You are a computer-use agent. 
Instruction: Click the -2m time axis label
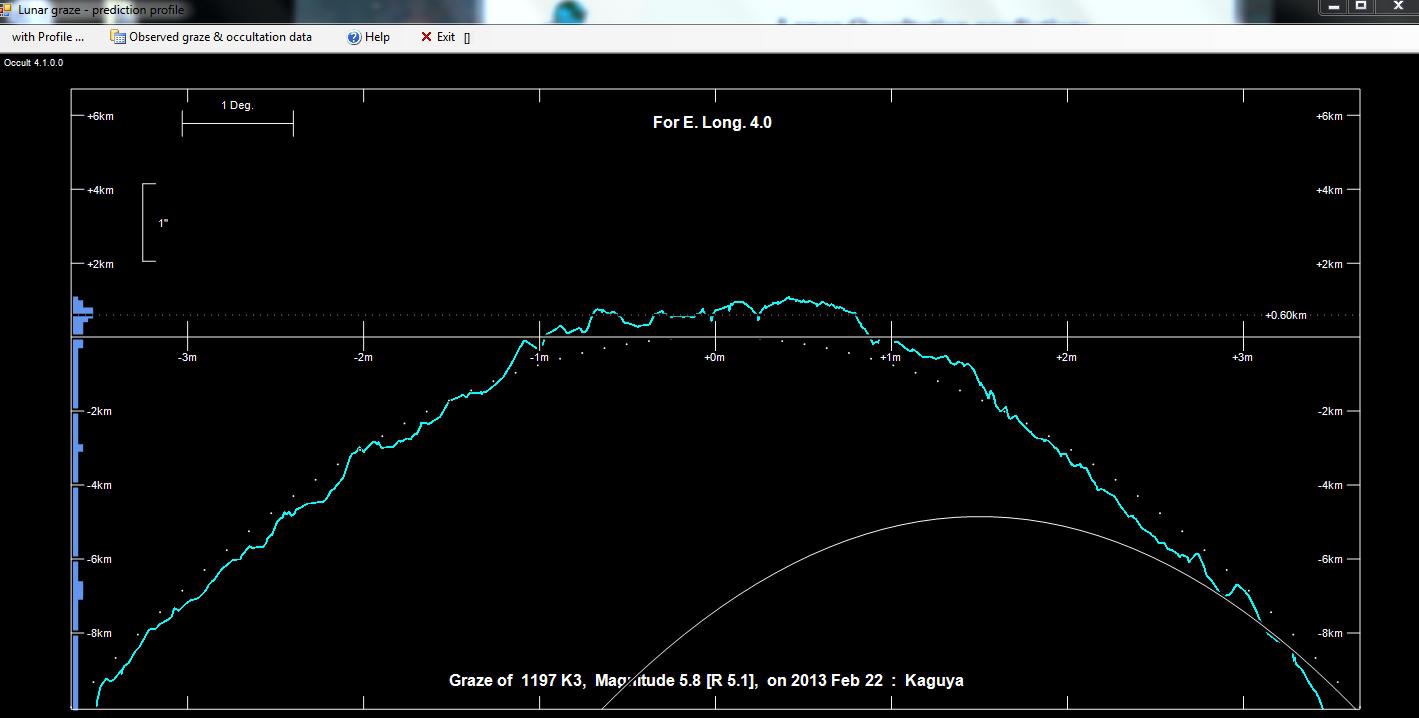pos(363,357)
